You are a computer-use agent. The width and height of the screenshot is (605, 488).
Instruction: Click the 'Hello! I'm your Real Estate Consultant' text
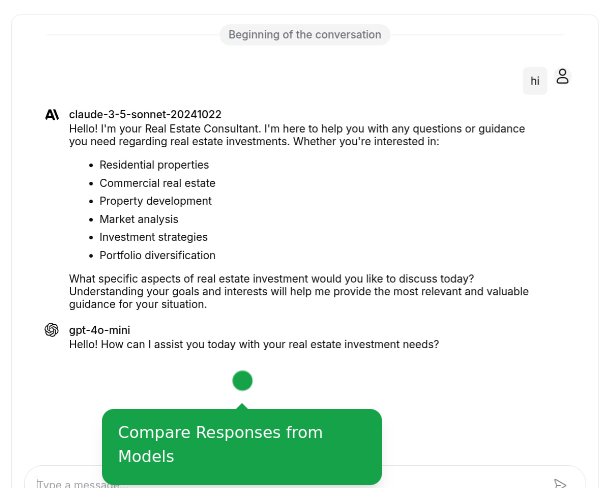point(297,135)
